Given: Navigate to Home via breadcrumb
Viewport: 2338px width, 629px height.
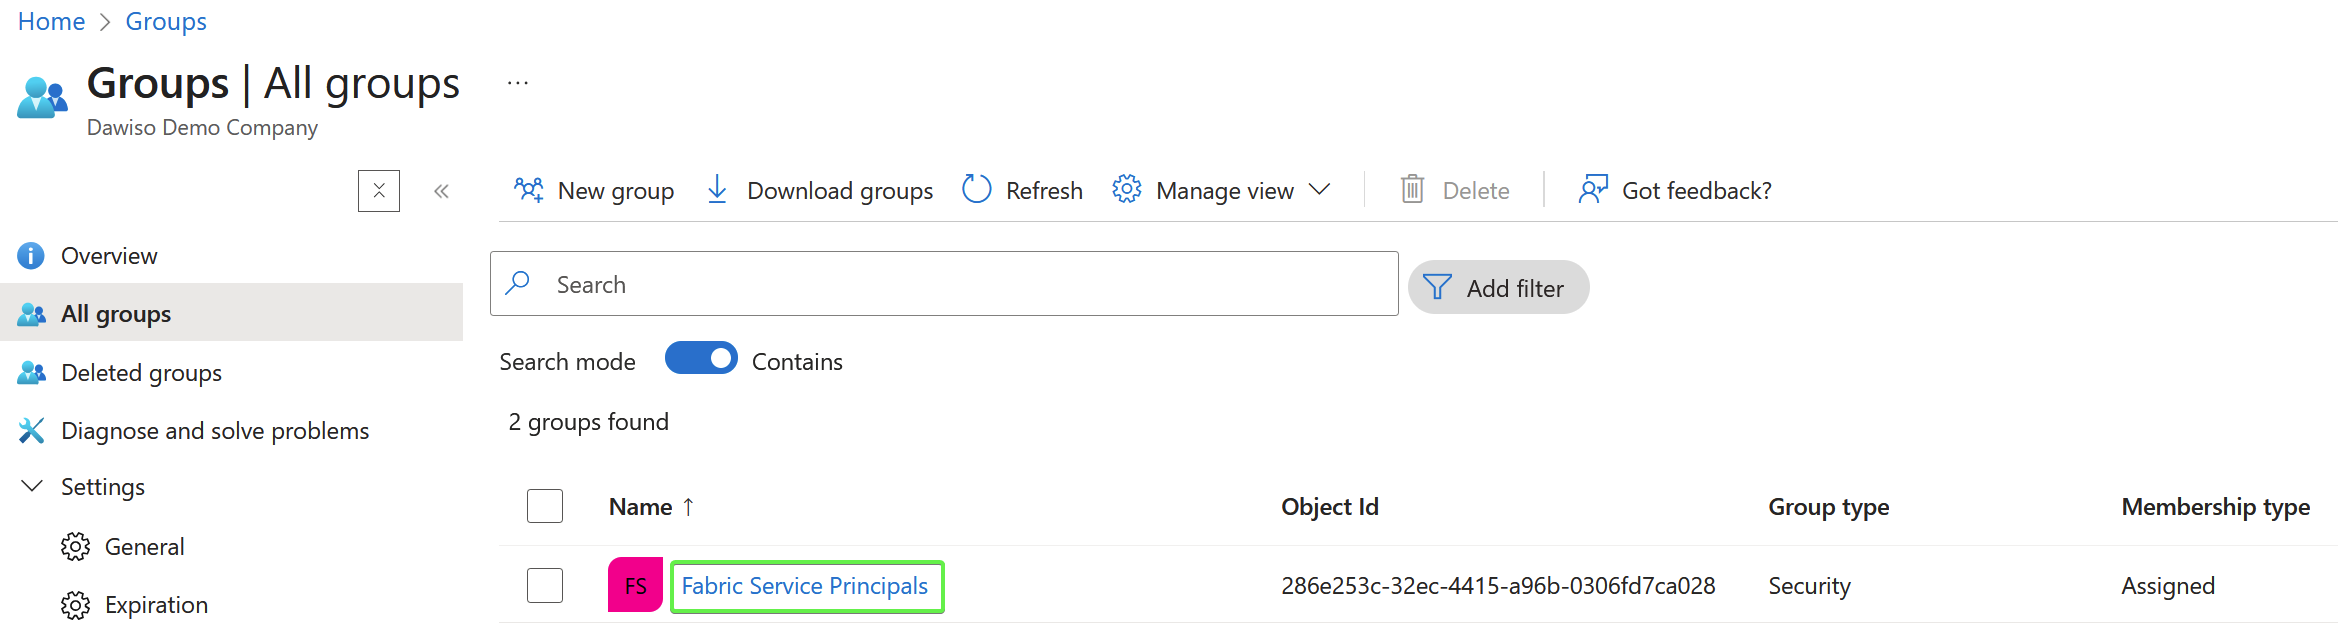Looking at the screenshot, I should (50, 20).
